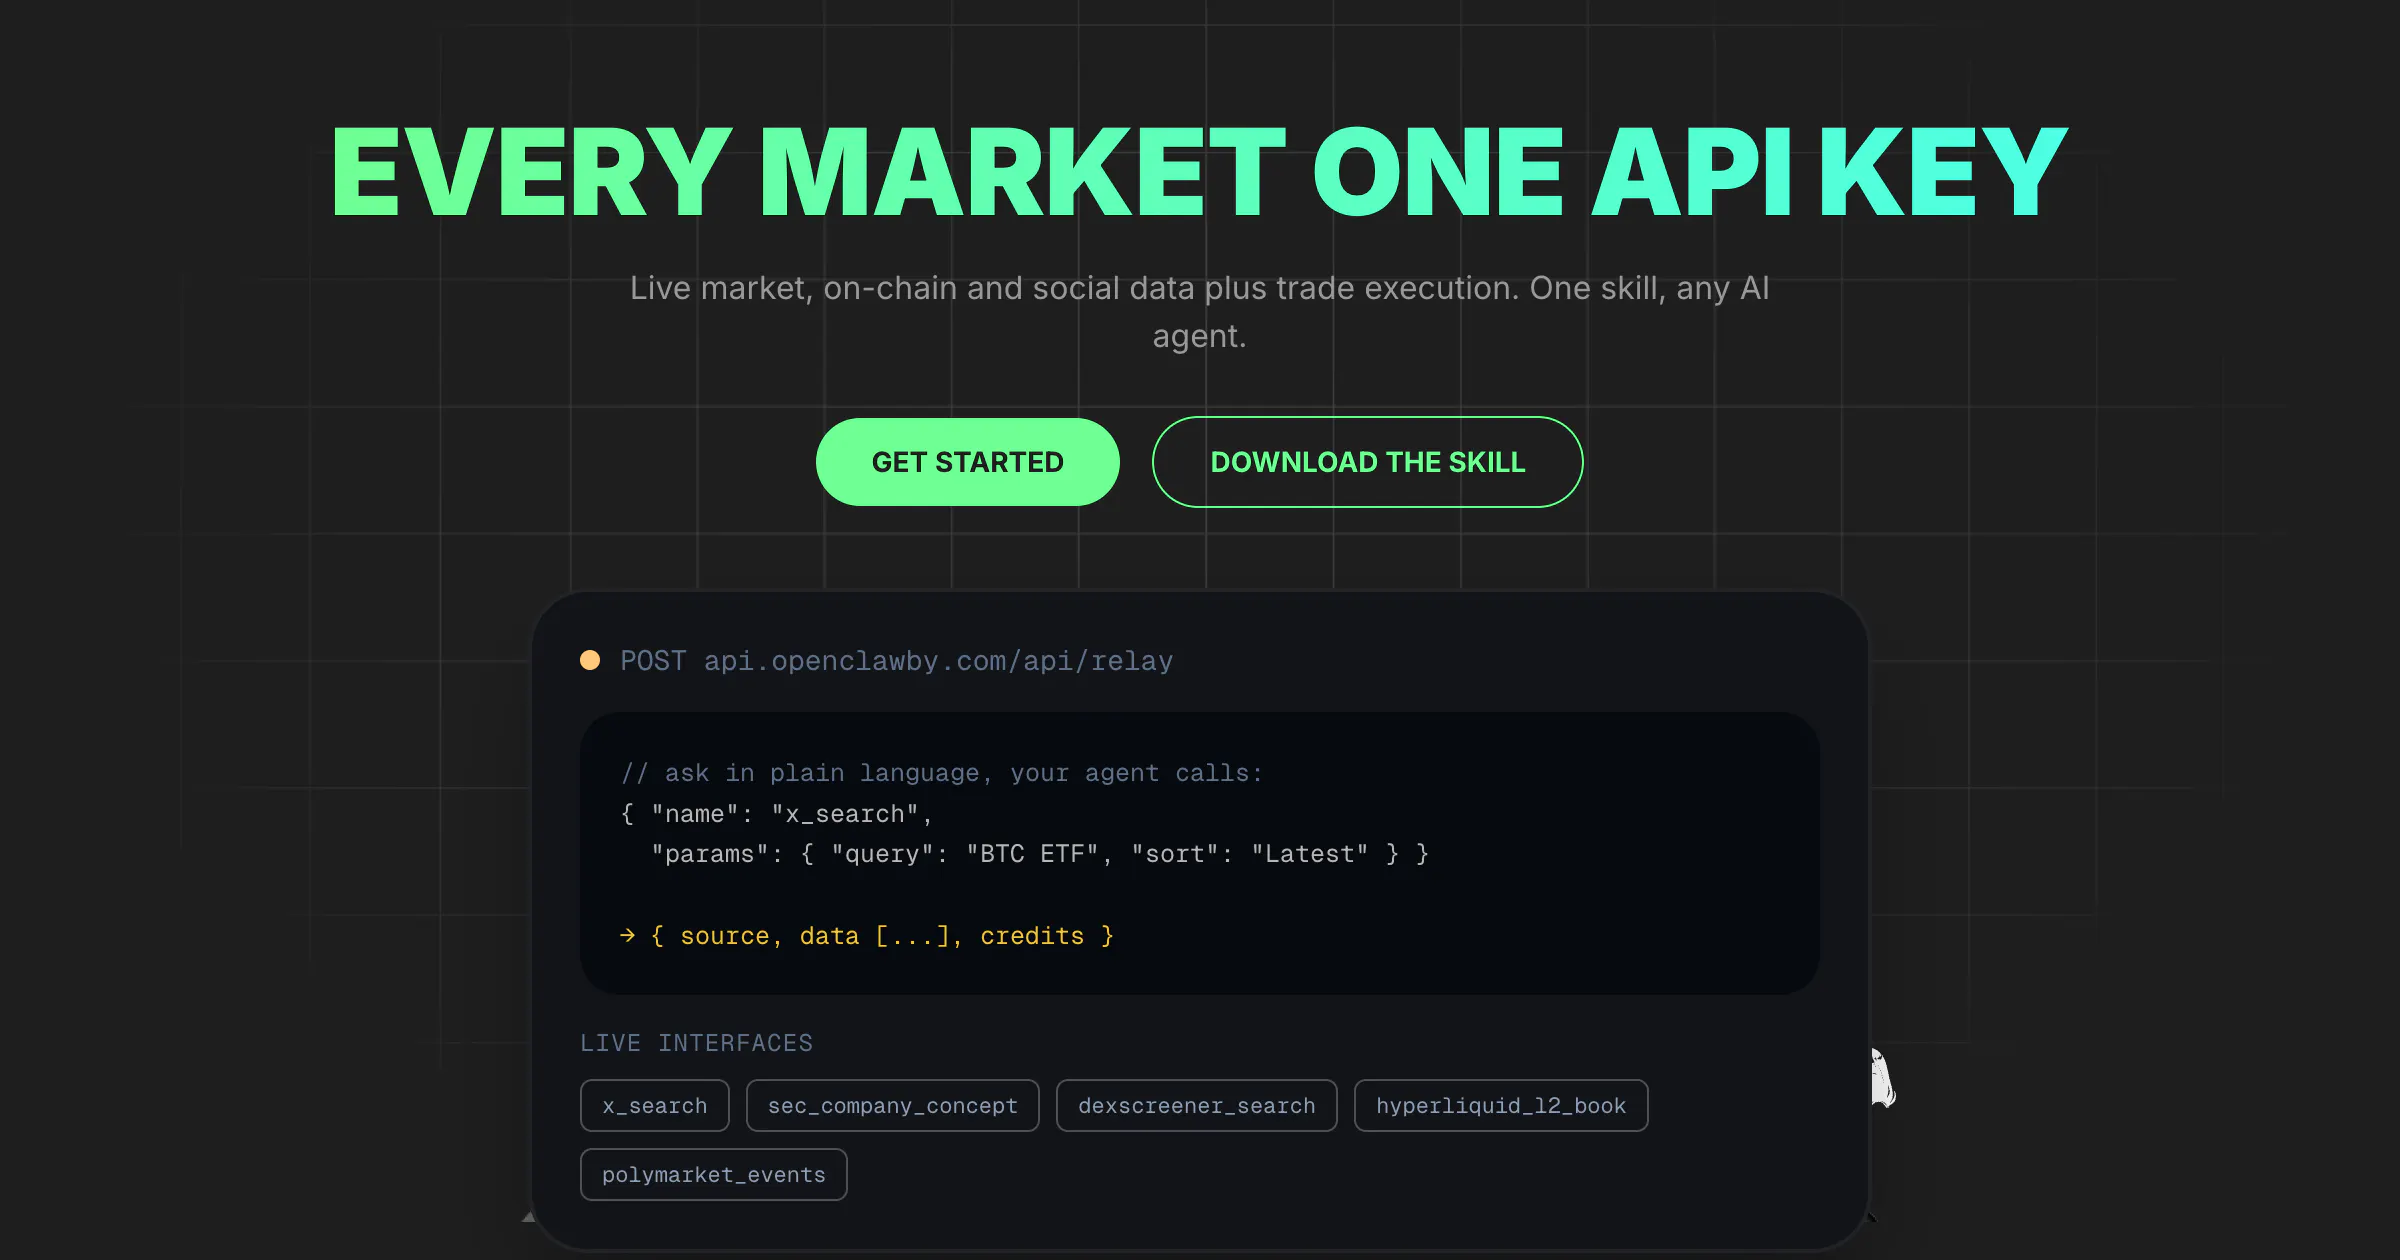Click the LIVE INTERFACES label
The image size is (2400, 1260).
click(696, 1043)
